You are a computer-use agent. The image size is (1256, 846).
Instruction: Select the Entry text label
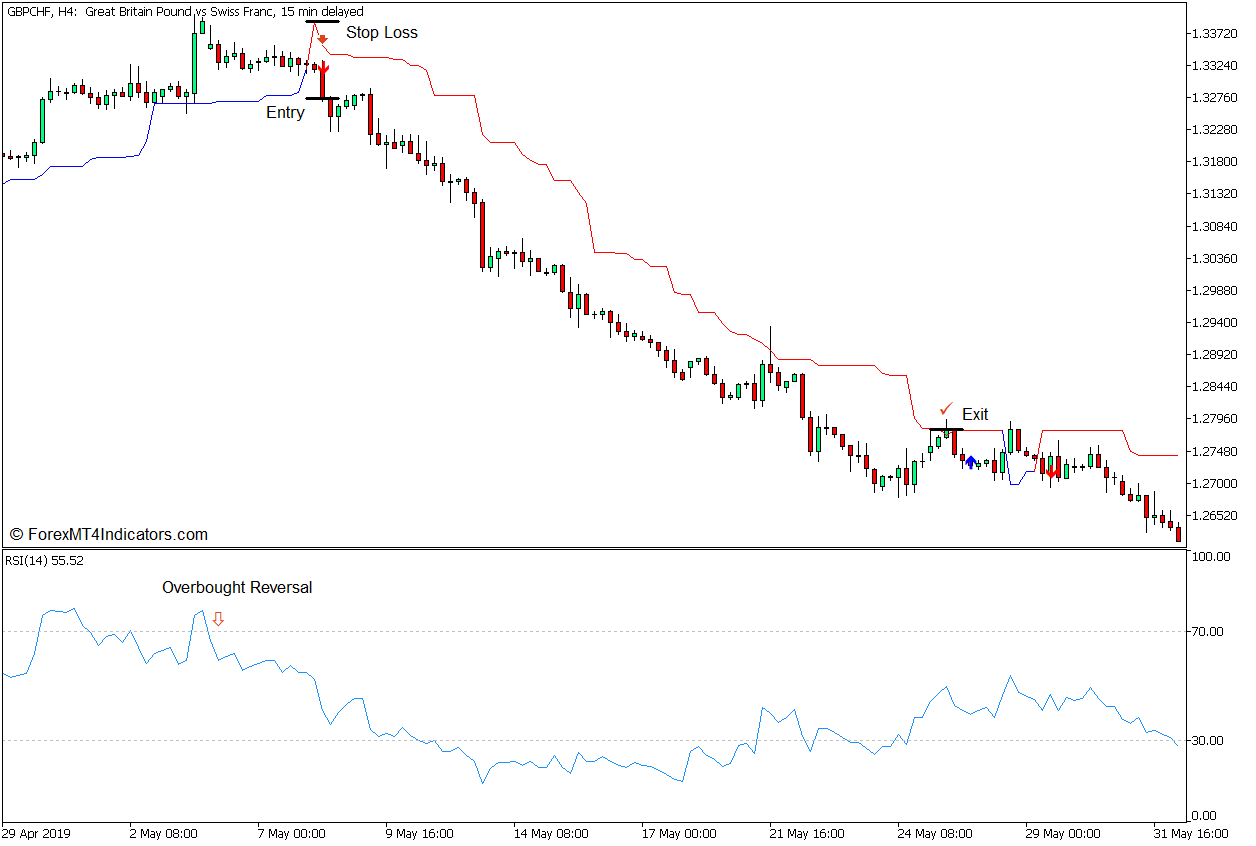point(285,113)
